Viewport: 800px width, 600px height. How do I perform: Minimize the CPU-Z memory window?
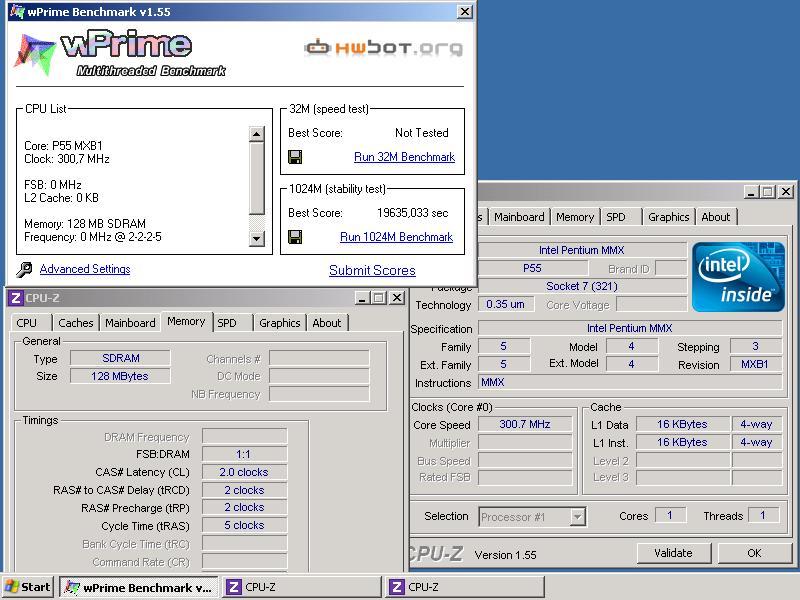click(362, 297)
